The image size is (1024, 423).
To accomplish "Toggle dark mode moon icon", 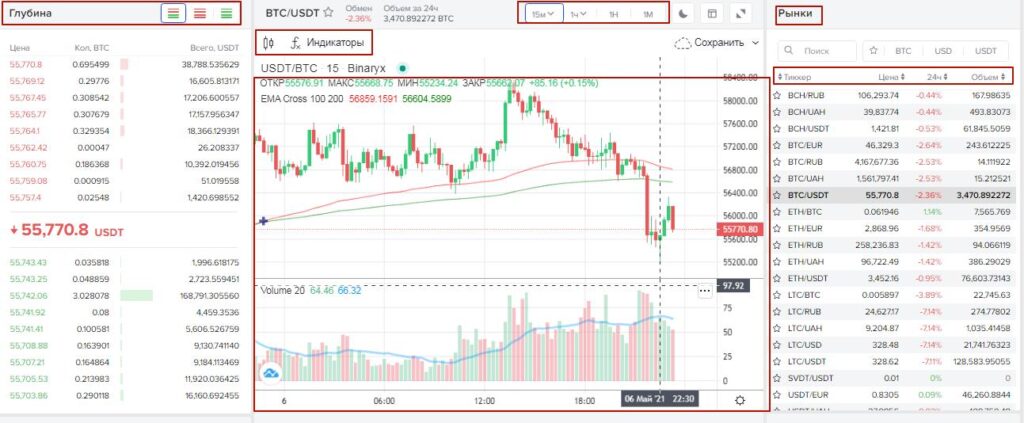I will click(682, 13).
